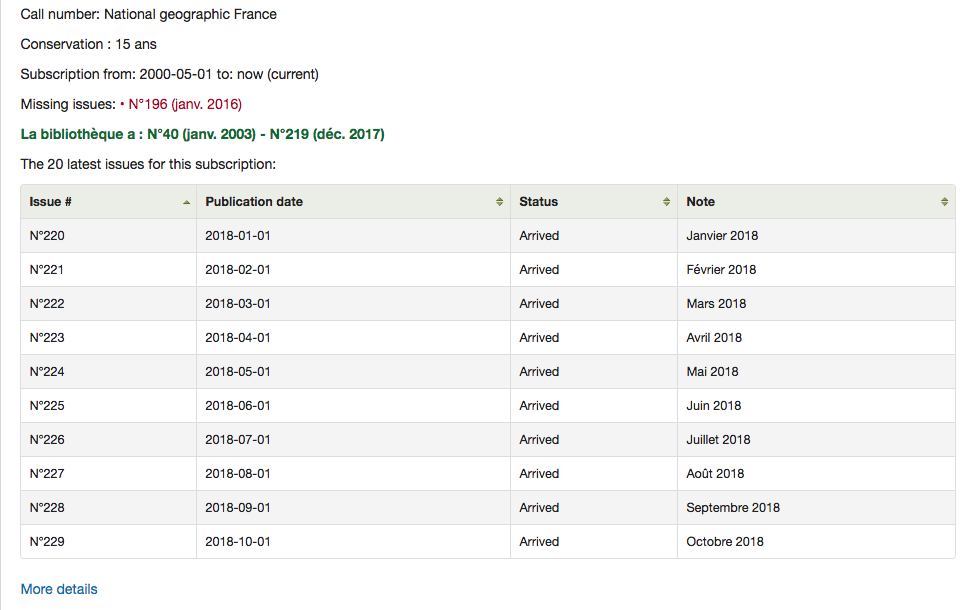Sort table by Status header

coord(538,202)
